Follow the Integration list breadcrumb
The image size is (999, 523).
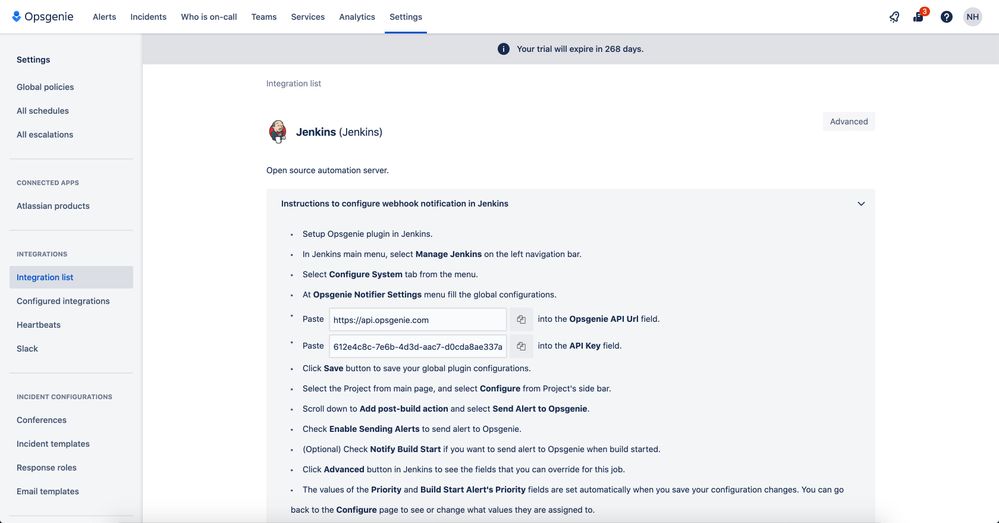294,83
